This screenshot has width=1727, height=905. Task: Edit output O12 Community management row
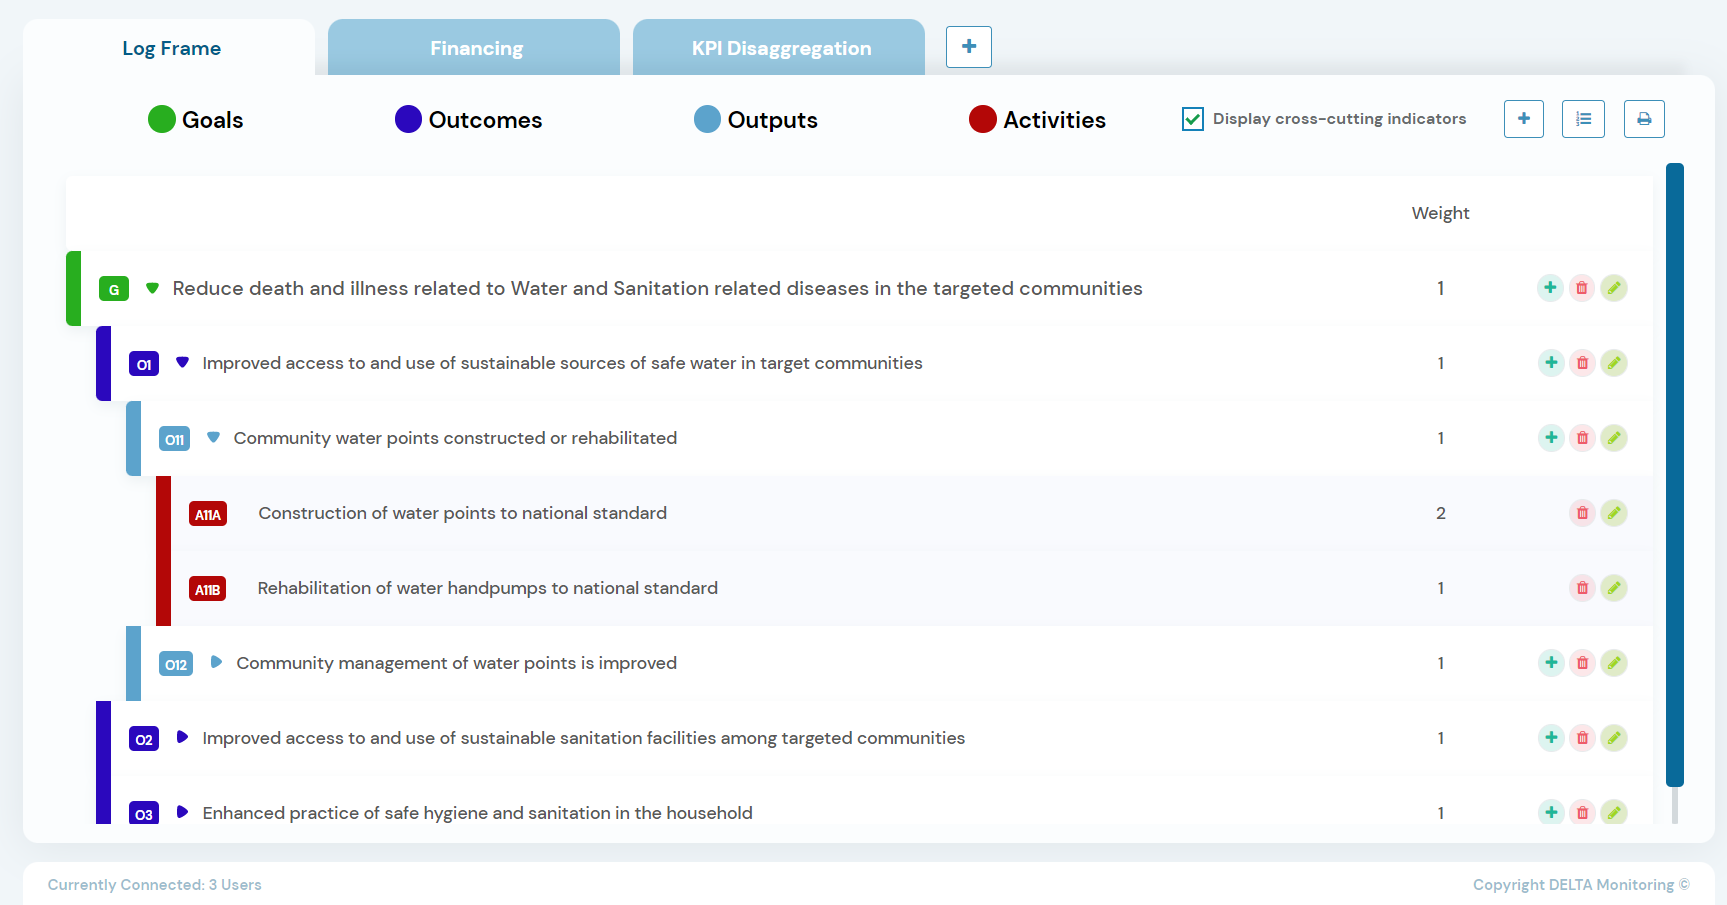pos(1614,663)
